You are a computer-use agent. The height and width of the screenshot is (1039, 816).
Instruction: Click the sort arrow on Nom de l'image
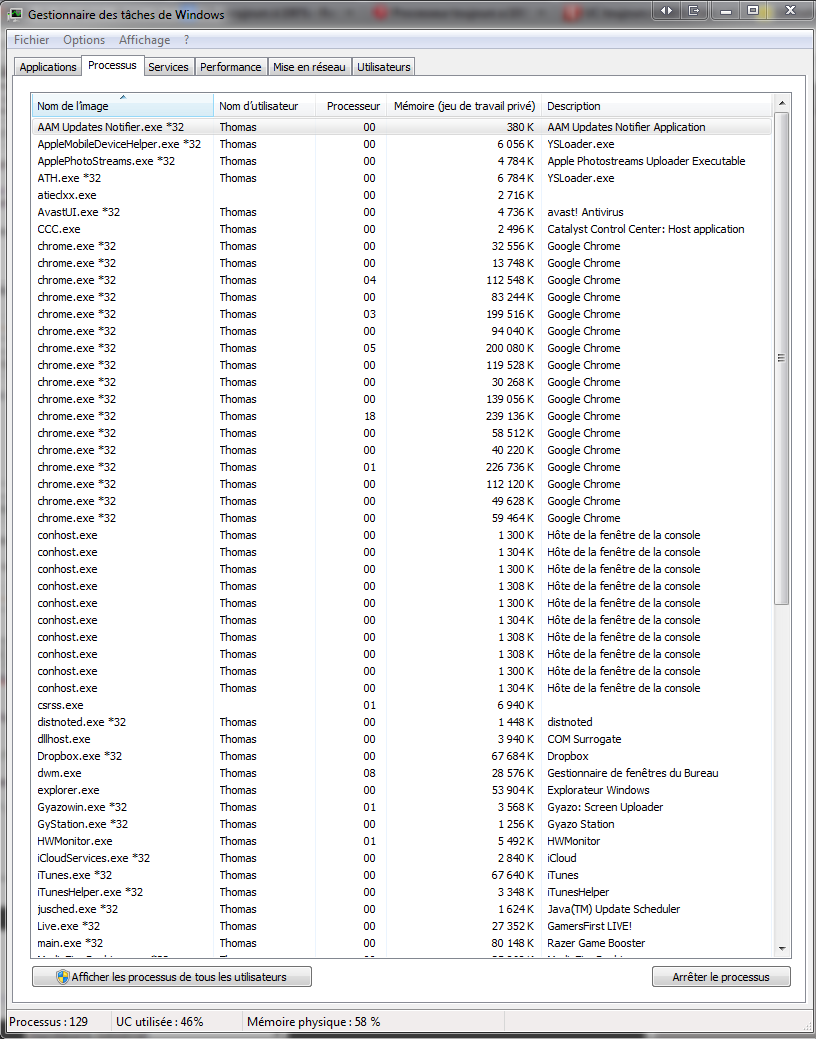click(x=123, y=97)
